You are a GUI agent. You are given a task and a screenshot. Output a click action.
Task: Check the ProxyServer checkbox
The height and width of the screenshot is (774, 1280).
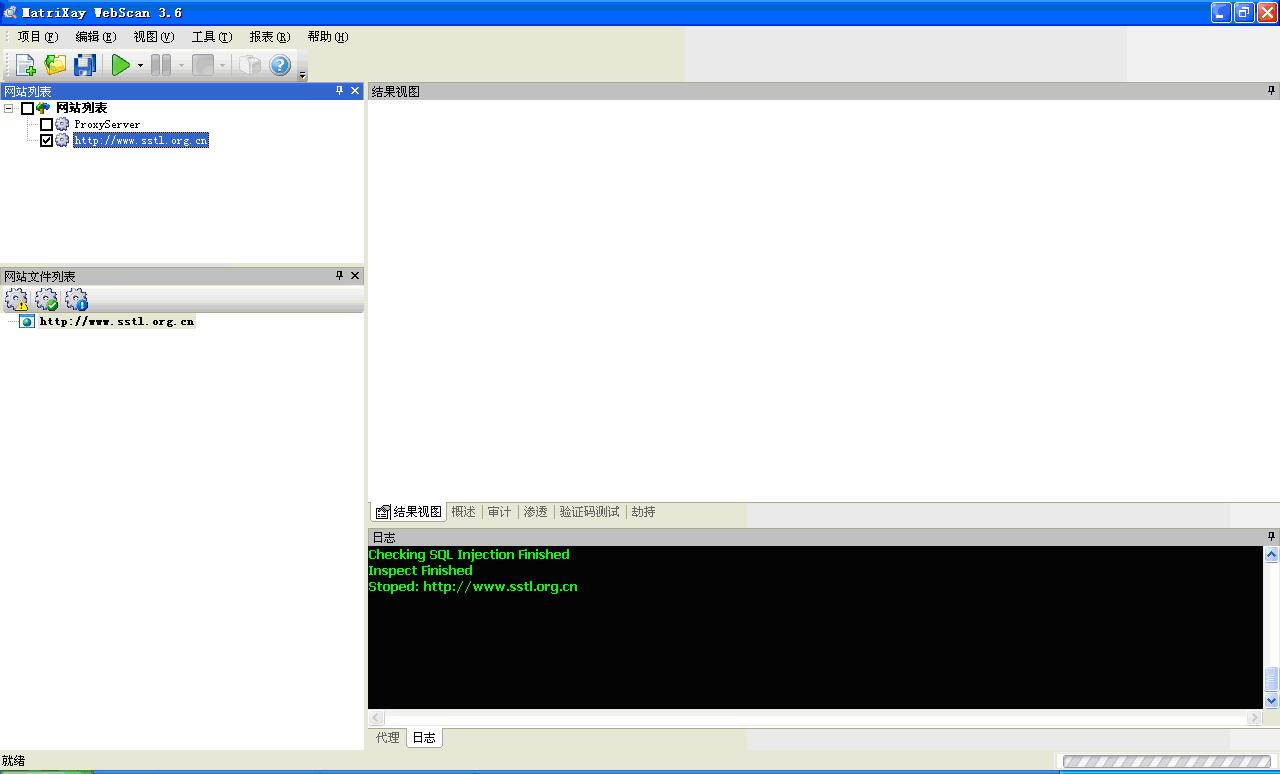click(x=46, y=124)
